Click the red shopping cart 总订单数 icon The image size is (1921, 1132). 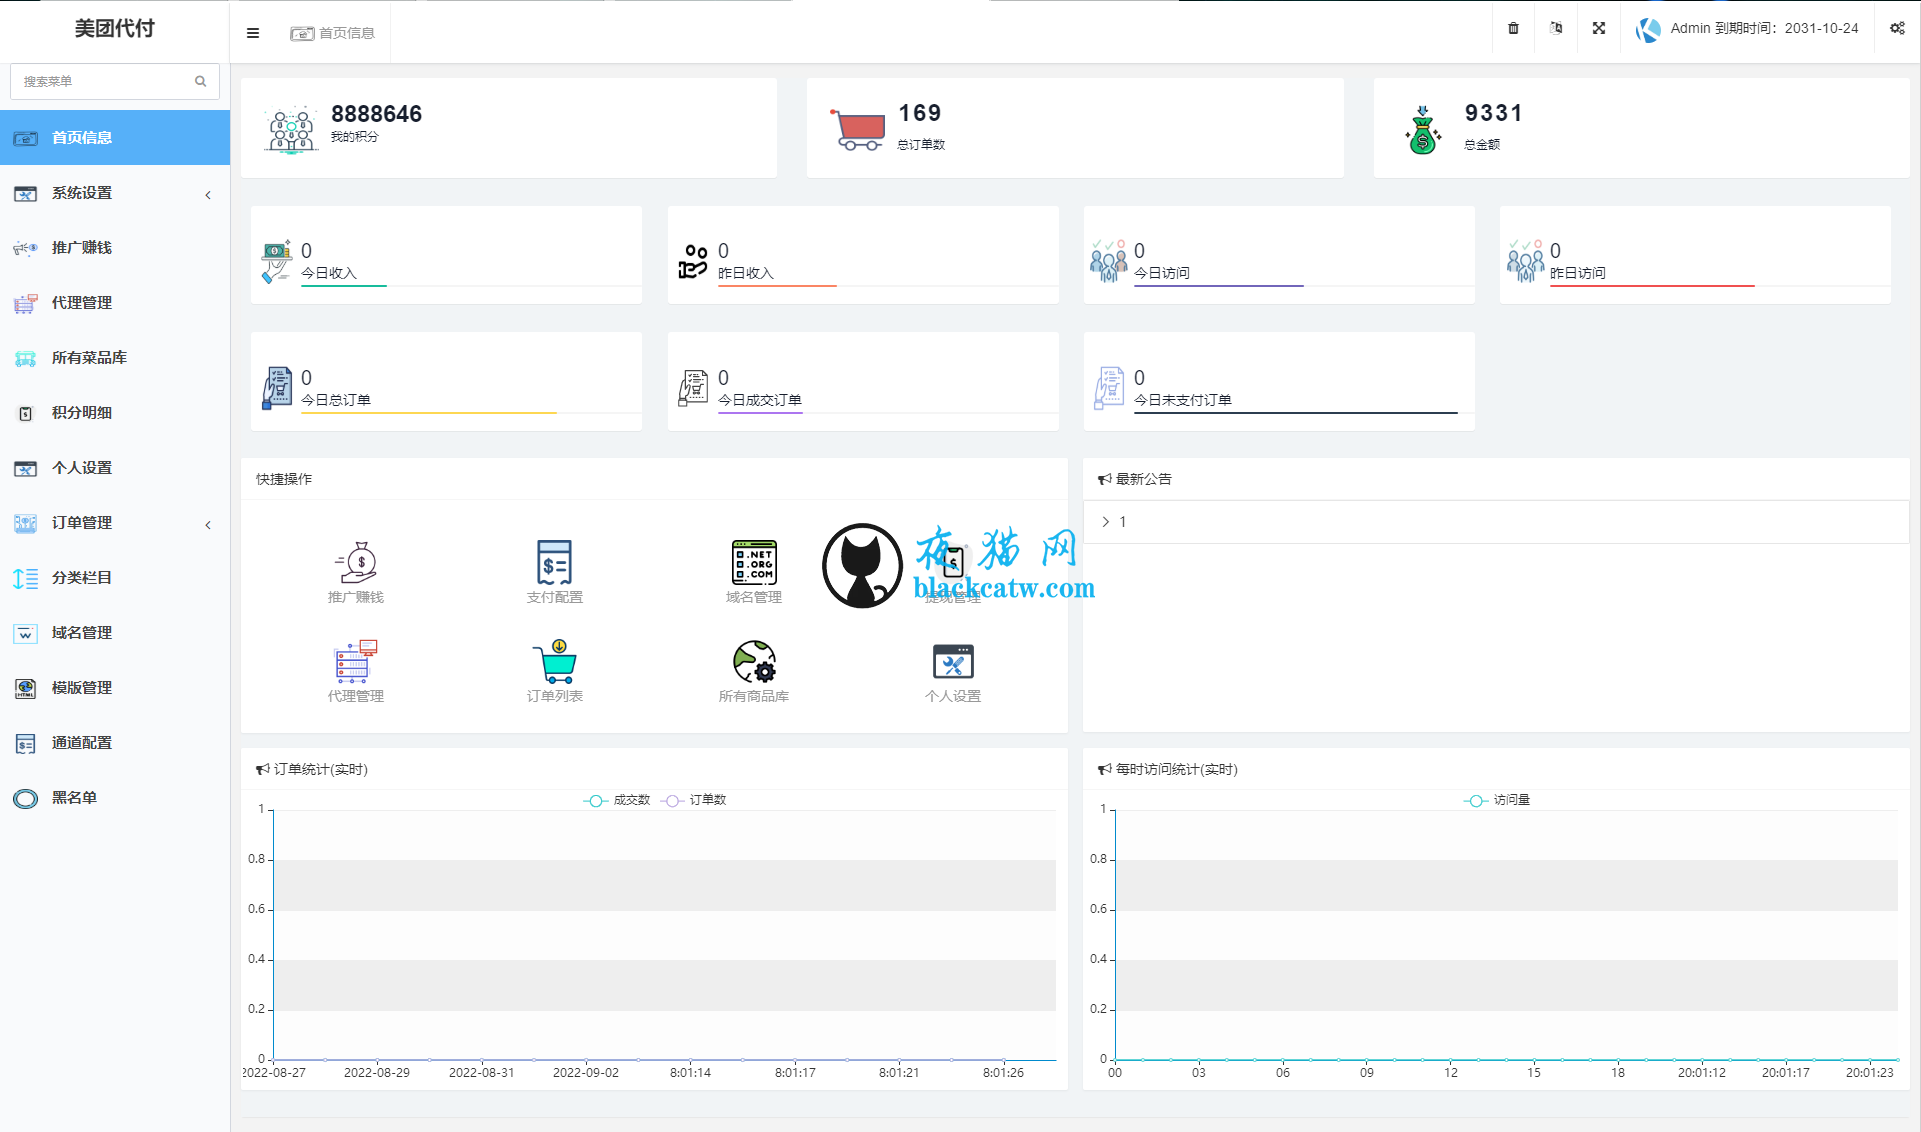[x=857, y=130]
